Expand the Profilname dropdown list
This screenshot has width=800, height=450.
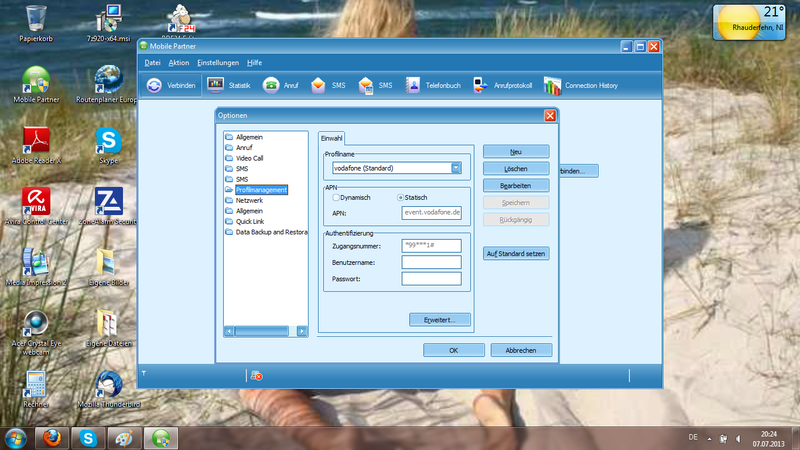tap(456, 169)
